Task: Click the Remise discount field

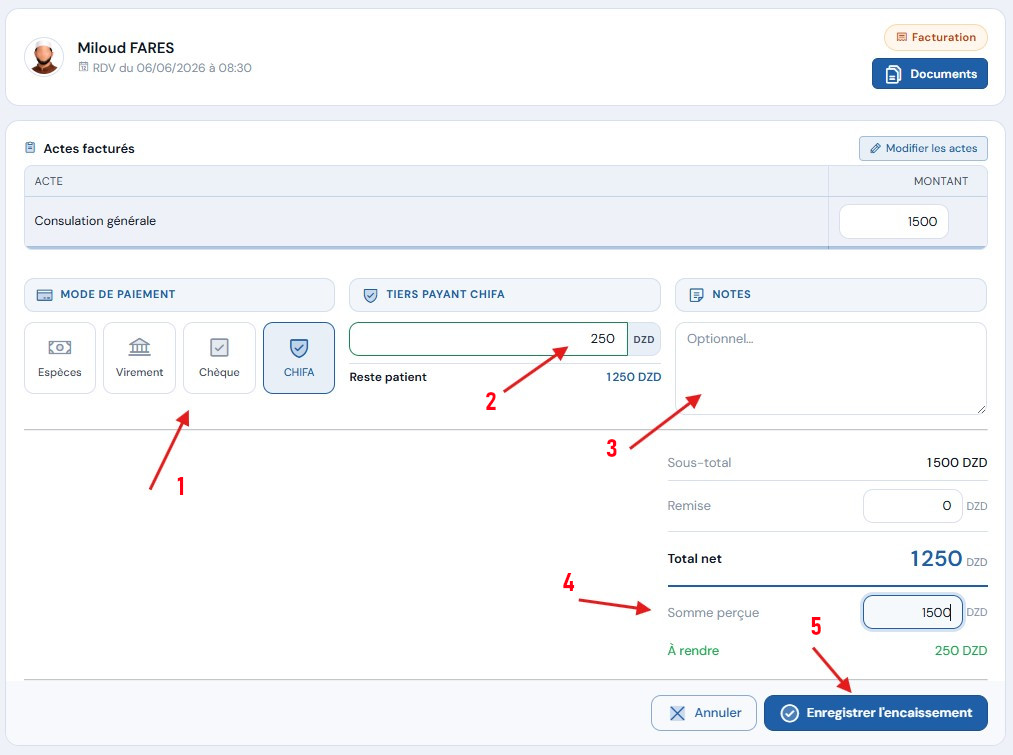Action: click(912, 506)
